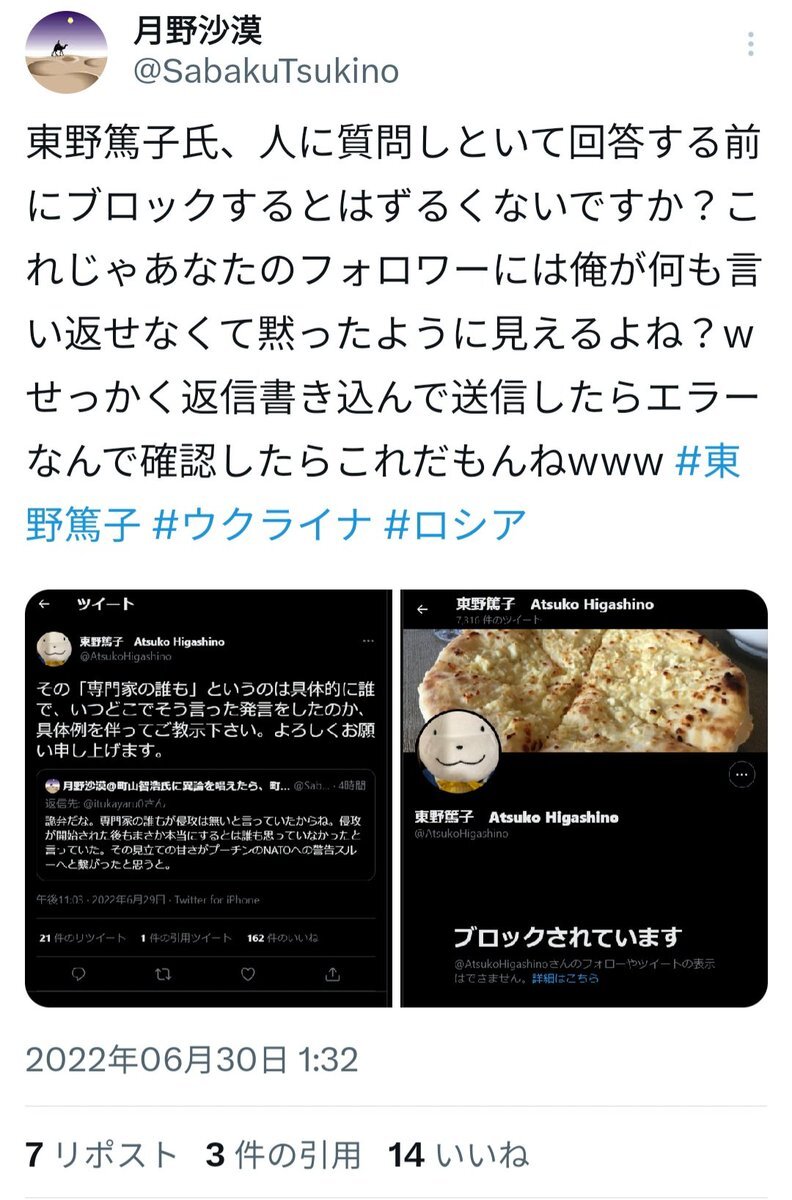This screenshot has height=1200, width=792.
Task: Tap retweet icon in embedded tweet
Action: pyautogui.click(x=165, y=973)
